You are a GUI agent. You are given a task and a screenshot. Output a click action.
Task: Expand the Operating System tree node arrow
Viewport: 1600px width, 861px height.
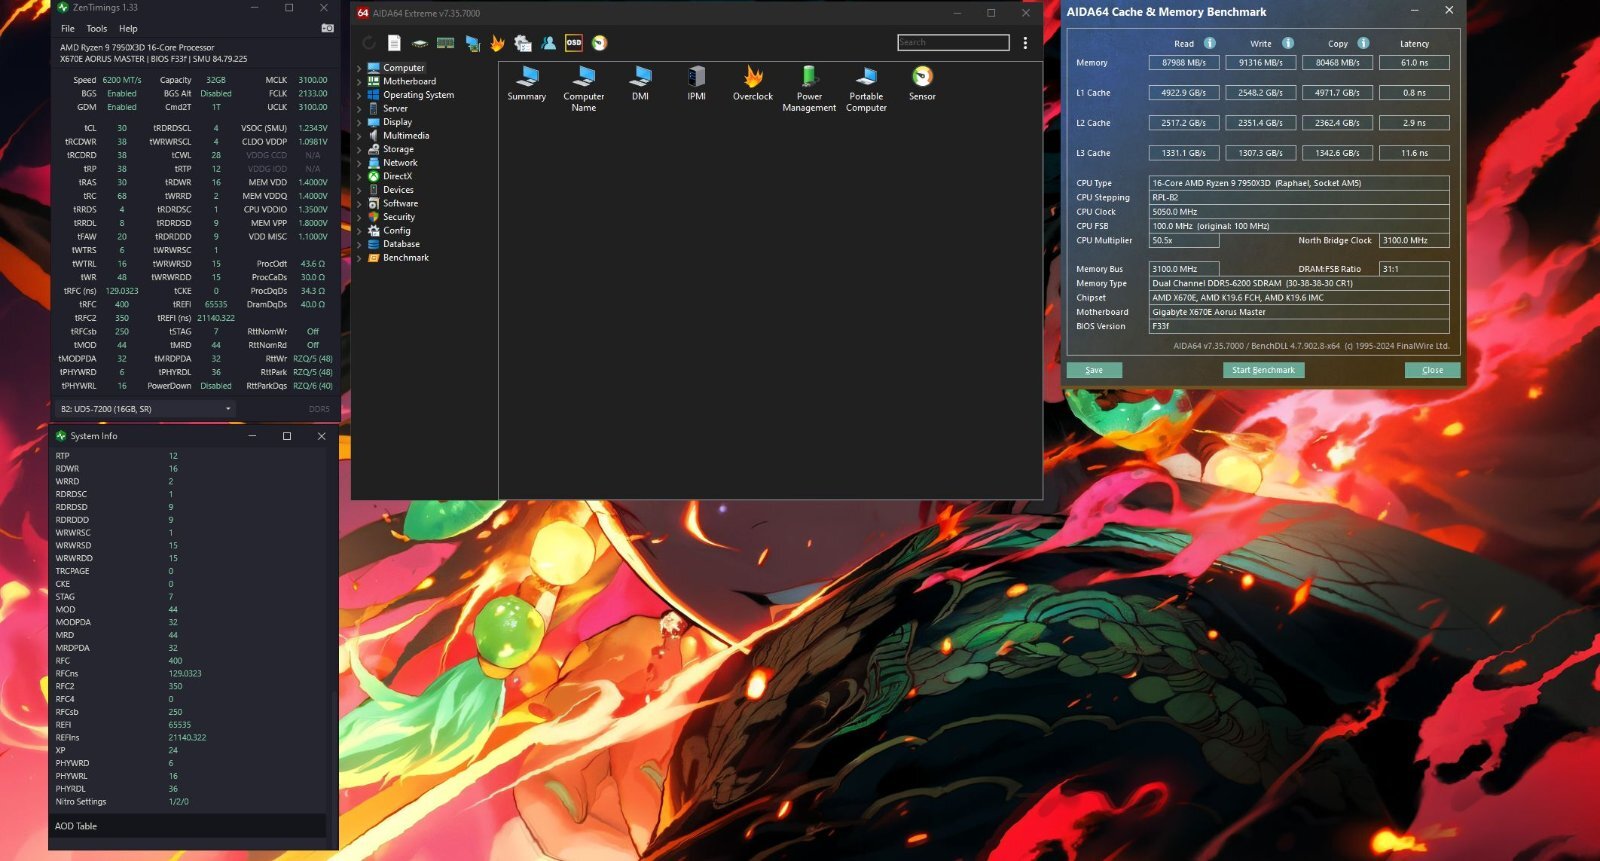[x=359, y=95]
